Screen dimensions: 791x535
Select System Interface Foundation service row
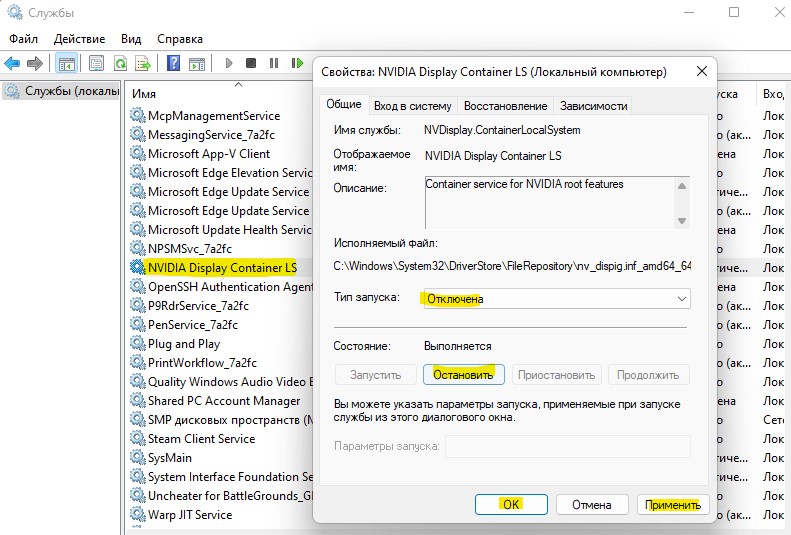point(220,477)
